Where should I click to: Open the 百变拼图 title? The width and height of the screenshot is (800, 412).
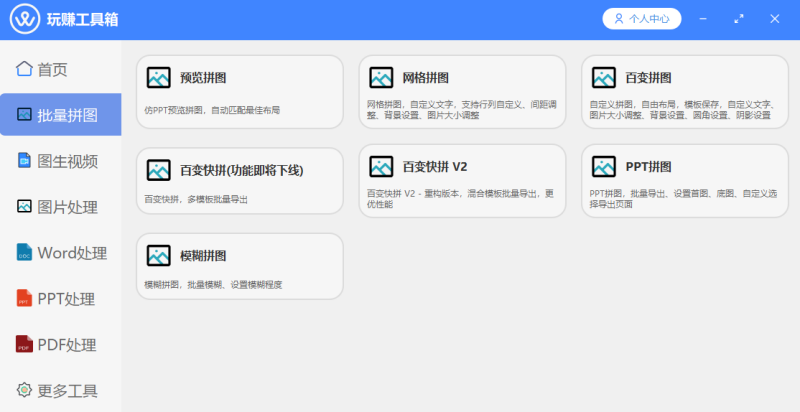pyautogui.click(x=648, y=78)
